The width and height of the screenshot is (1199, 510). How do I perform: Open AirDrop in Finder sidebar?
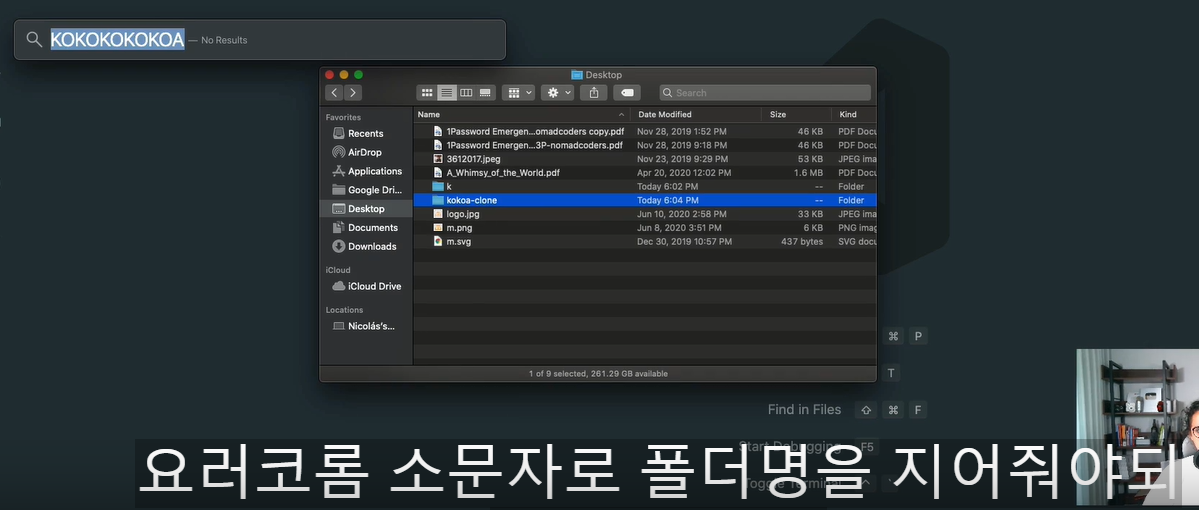pos(365,152)
